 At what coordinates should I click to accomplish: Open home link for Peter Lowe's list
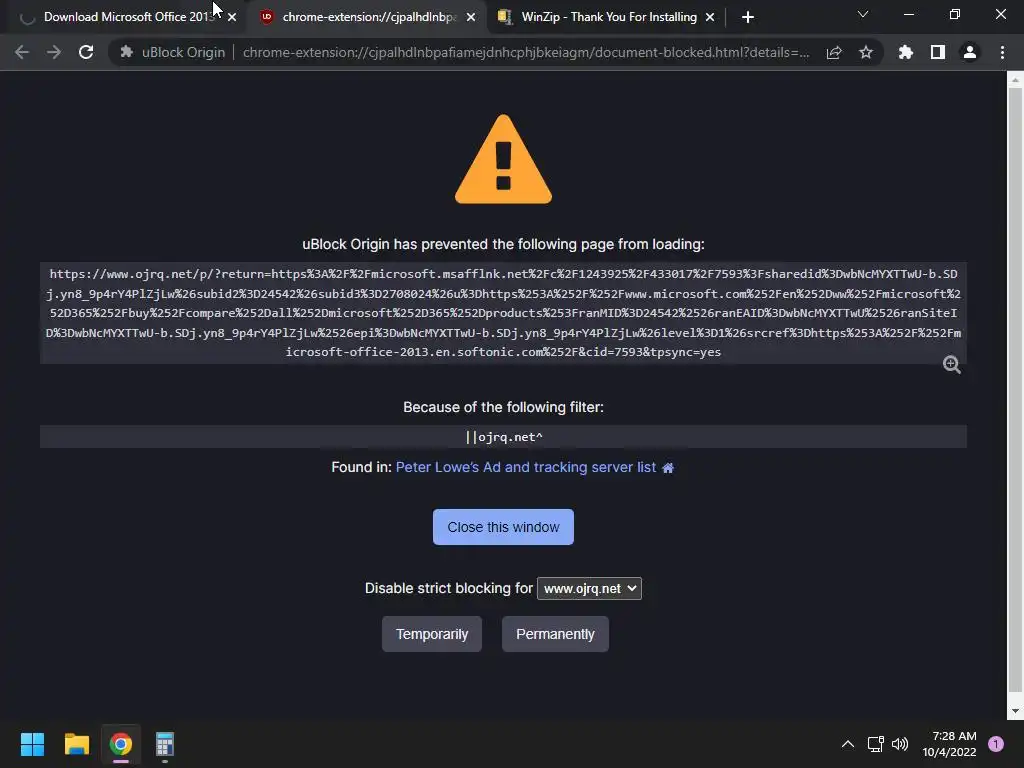[x=668, y=468]
